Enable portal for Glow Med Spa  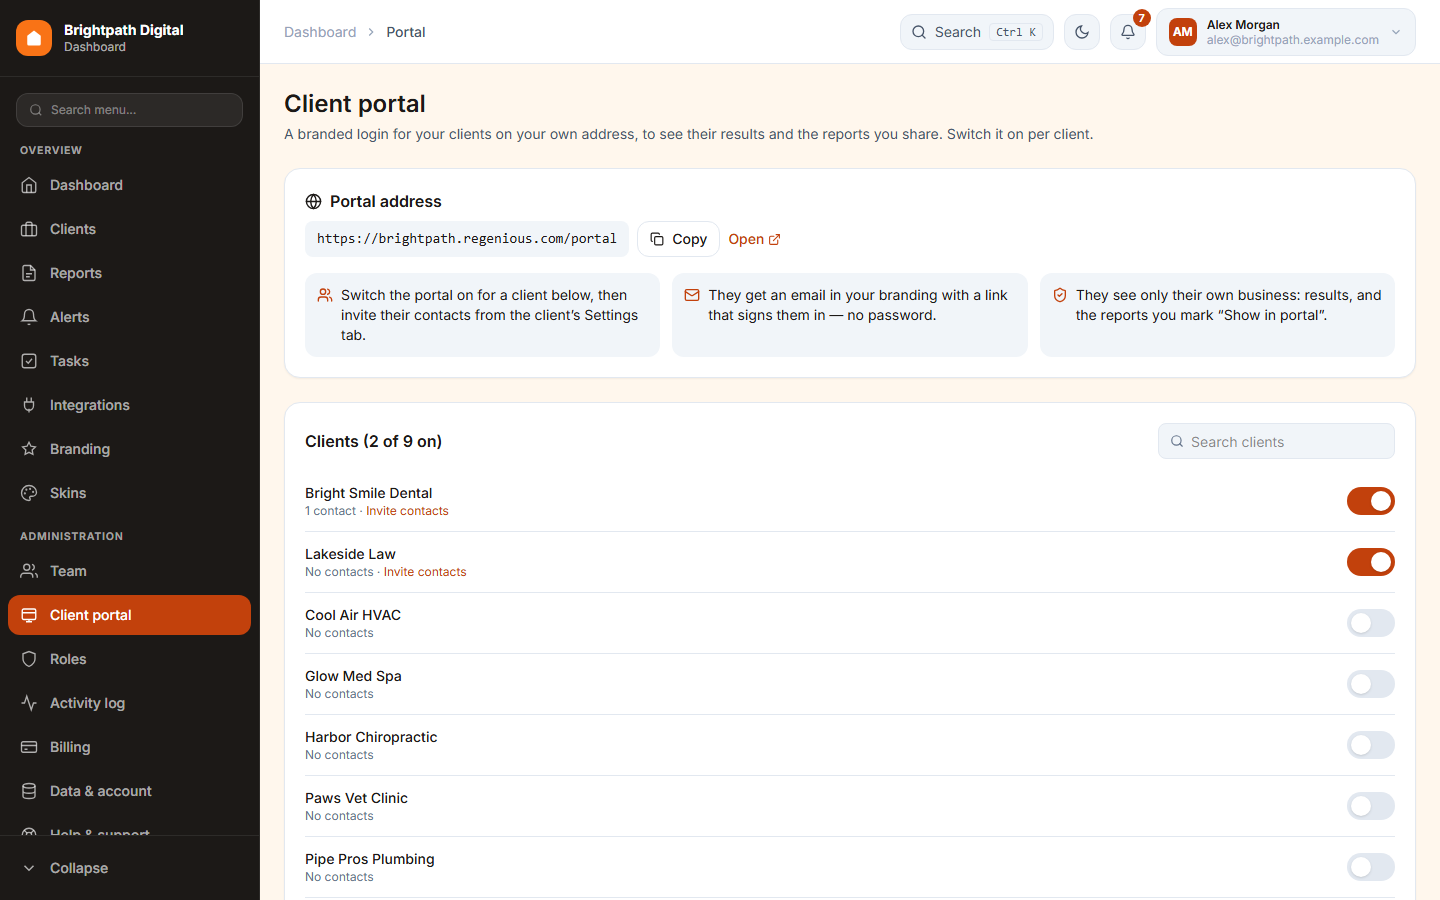[x=1370, y=684]
